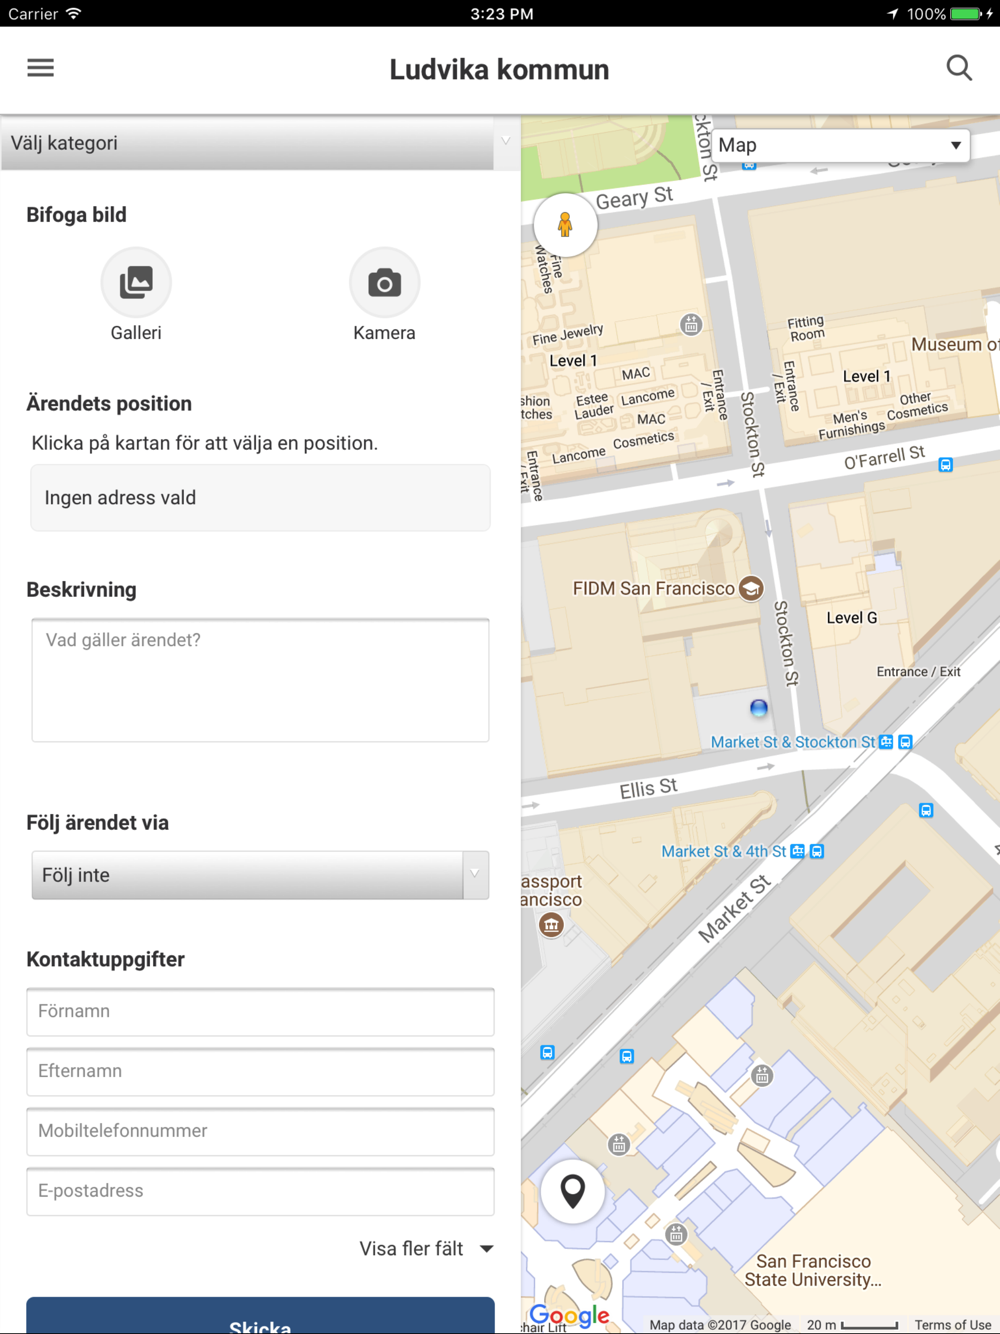The width and height of the screenshot is (1000, 1334).
Task: Tap the Market St & 4th St transit icon
Action: click(x=797, y=851)
